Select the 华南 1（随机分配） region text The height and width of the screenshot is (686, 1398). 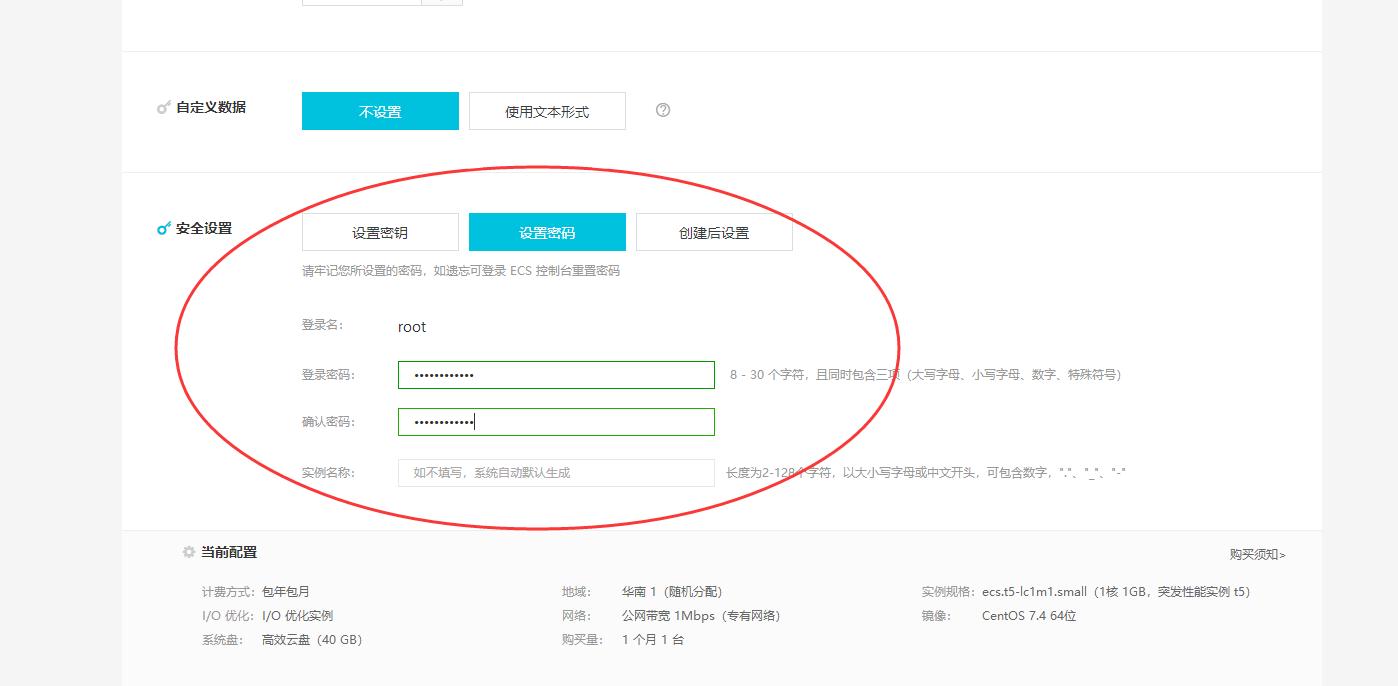coord(672,592)
